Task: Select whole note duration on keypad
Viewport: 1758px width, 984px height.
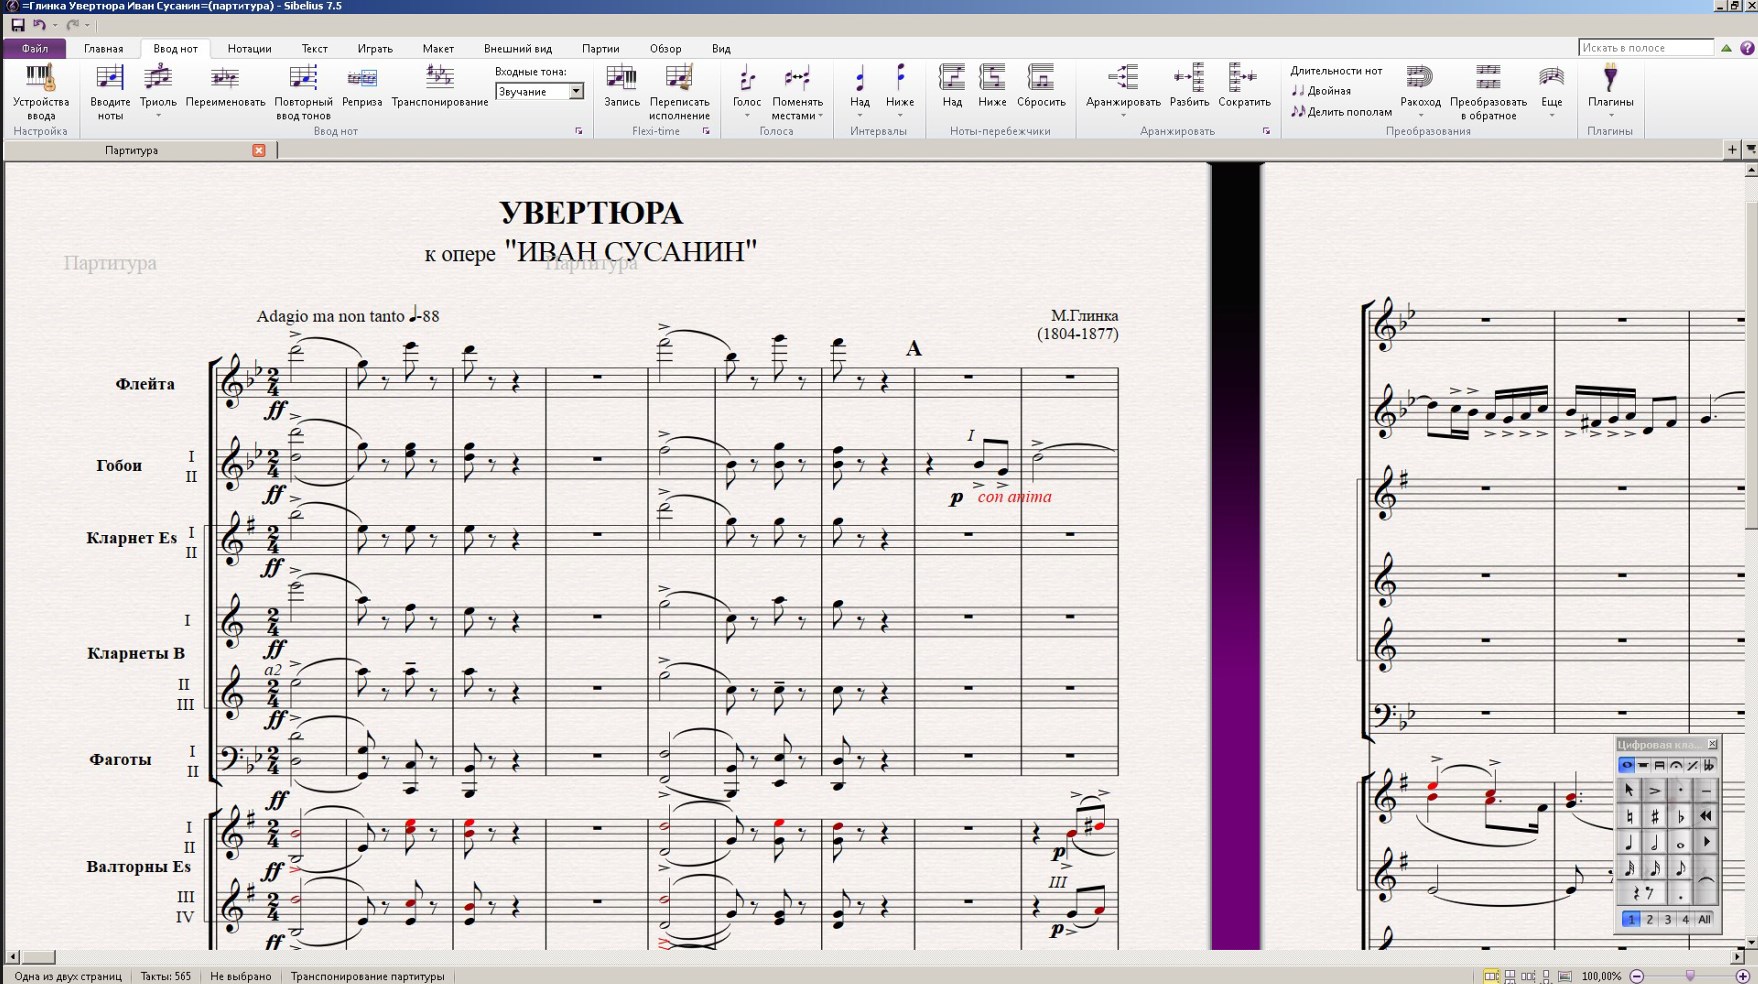Action: [x=1681, y=843]
